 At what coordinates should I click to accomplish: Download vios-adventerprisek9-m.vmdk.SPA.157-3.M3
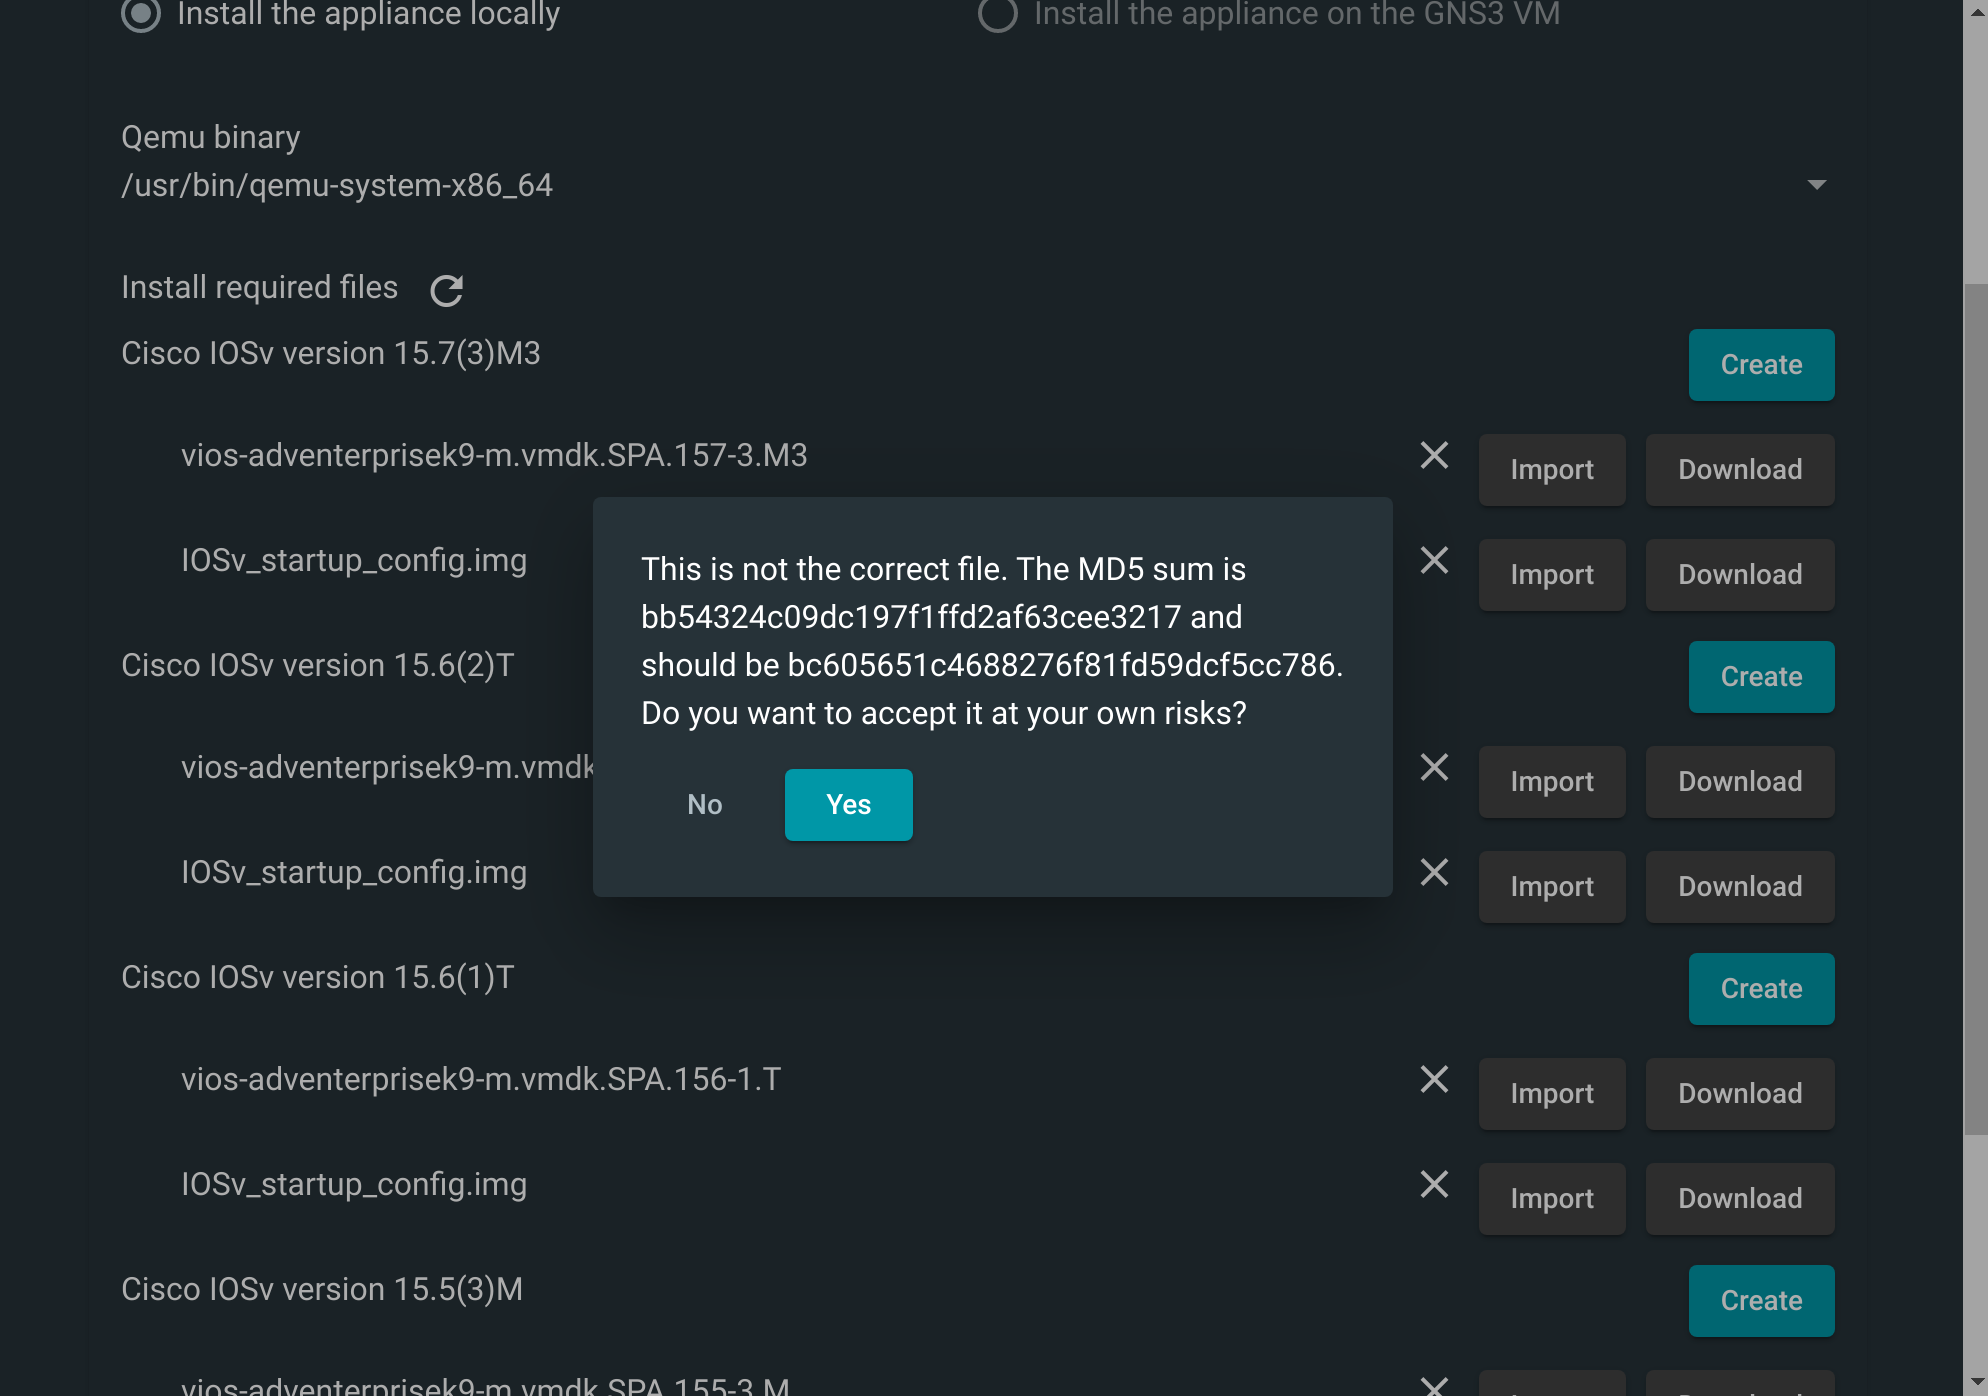click(1739, 469)
